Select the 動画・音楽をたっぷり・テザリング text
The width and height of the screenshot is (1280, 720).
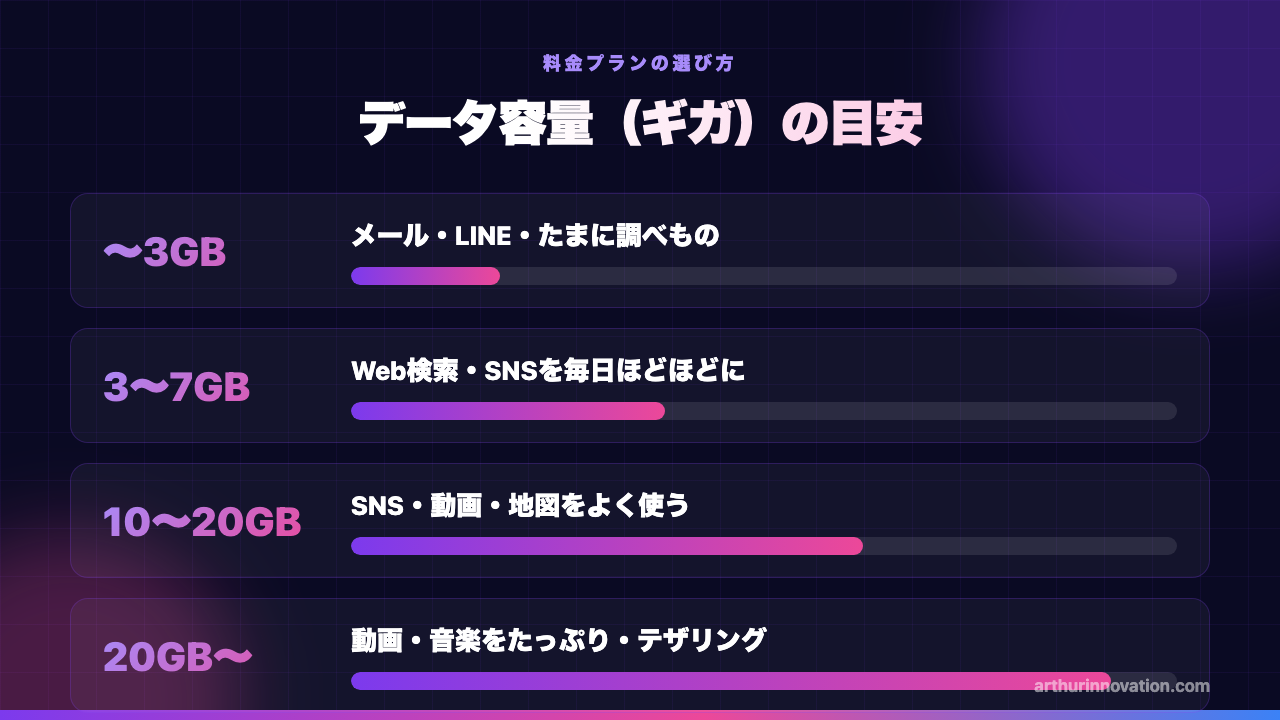[558, 640]
